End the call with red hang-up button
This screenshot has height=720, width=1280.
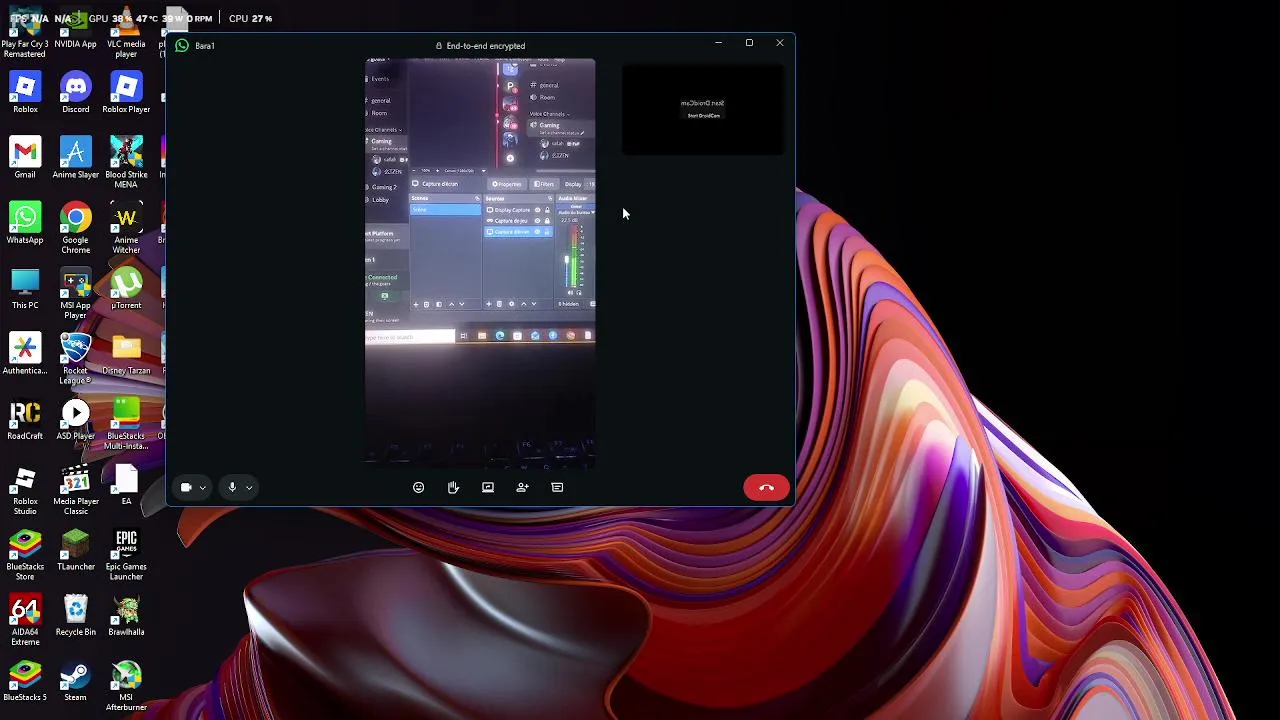[766, 487]
